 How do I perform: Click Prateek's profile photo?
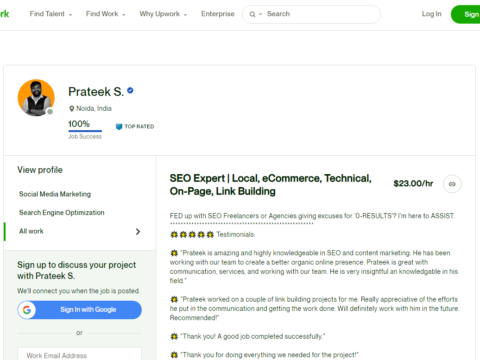36,98
